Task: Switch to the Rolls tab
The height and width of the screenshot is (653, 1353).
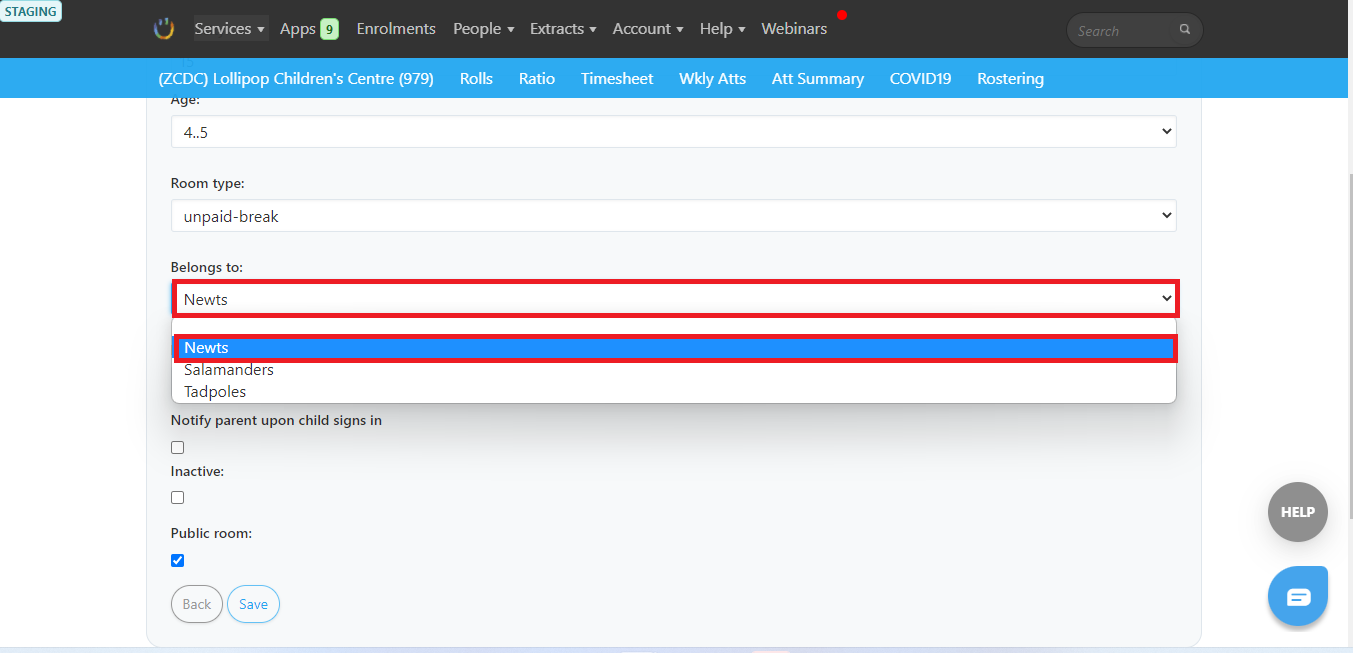Action: 476,78
